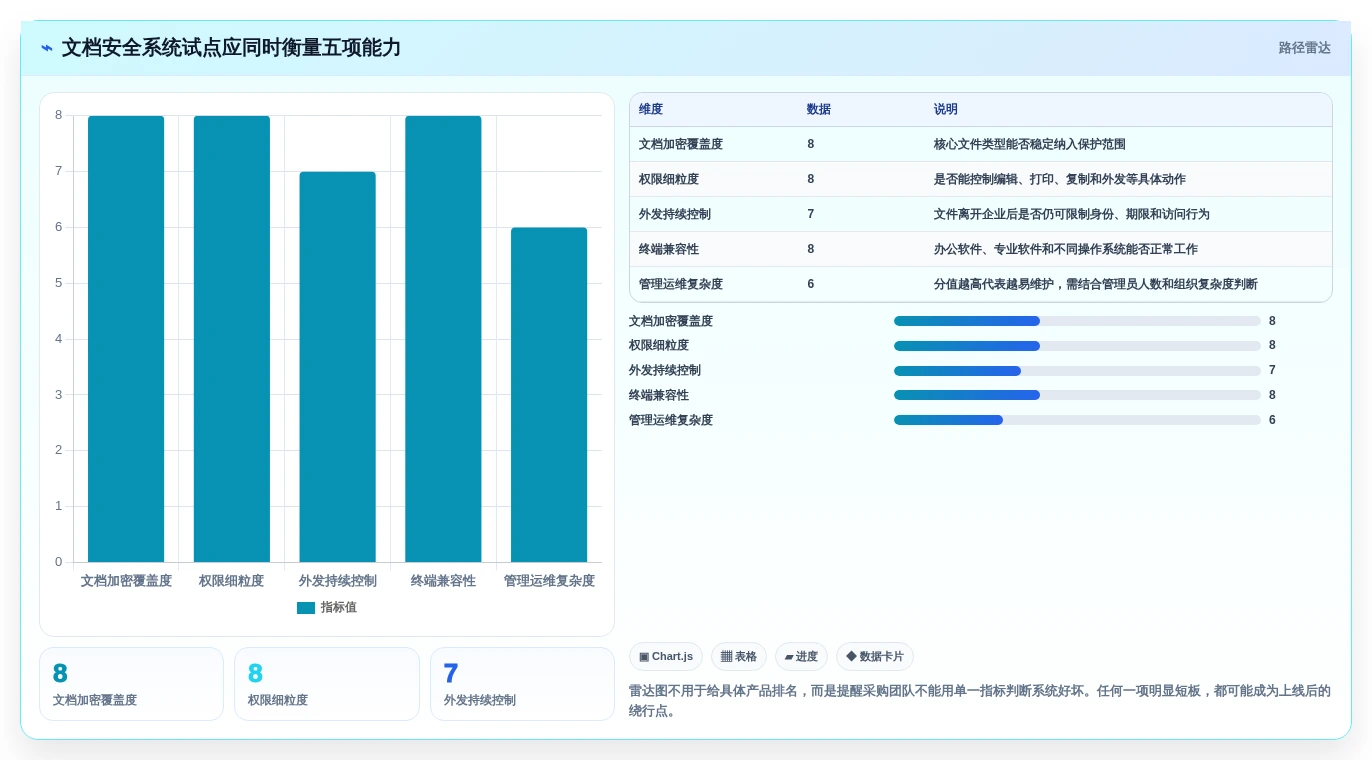Click description starting 文件离开企业后

pos(1072,214)
